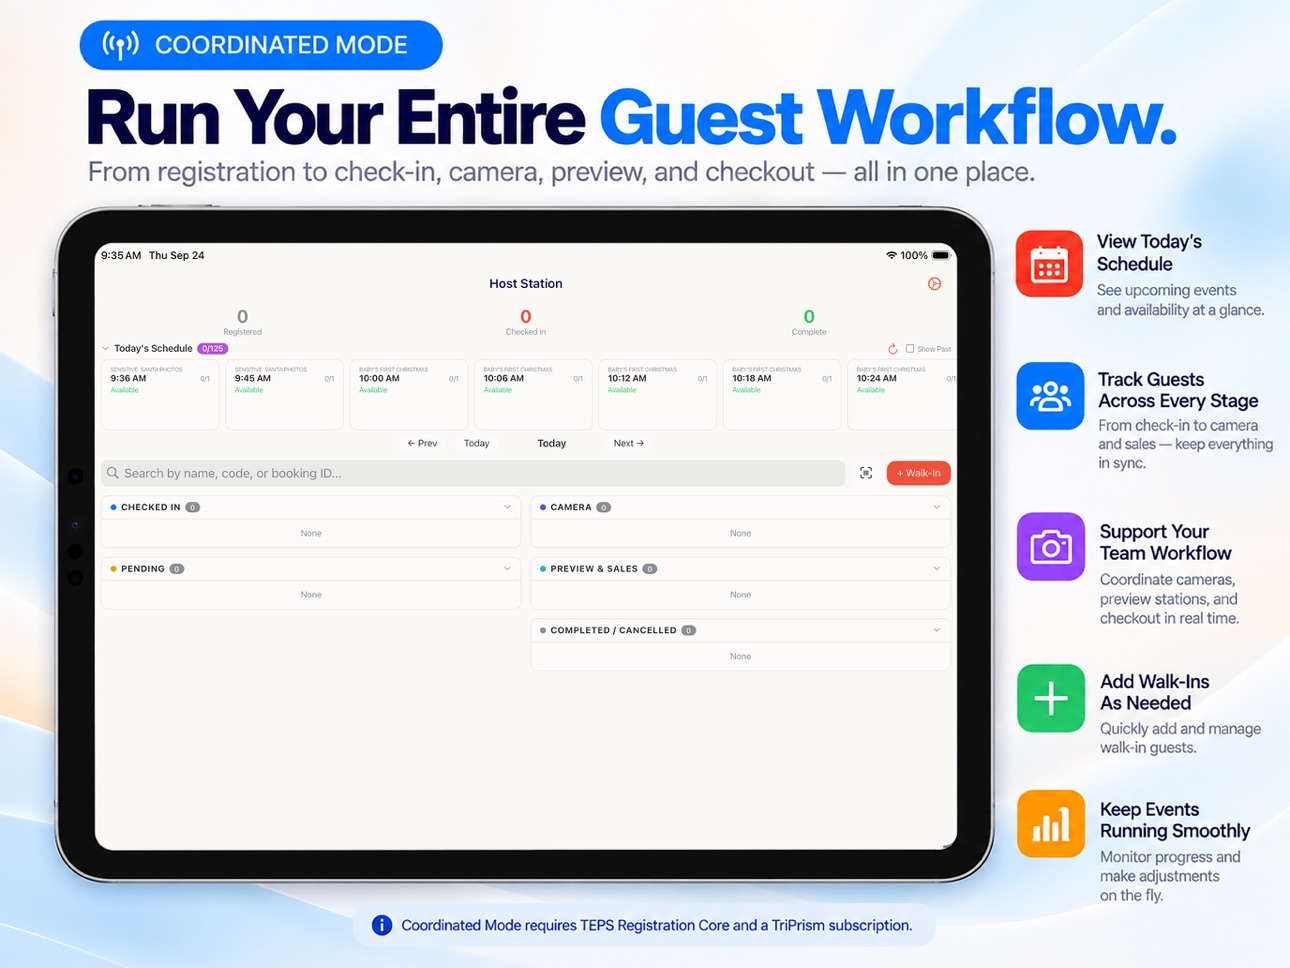This screenshot has height=968, width=1290.
Task: Click the blue info icon in the footer note
Action: 382,925
